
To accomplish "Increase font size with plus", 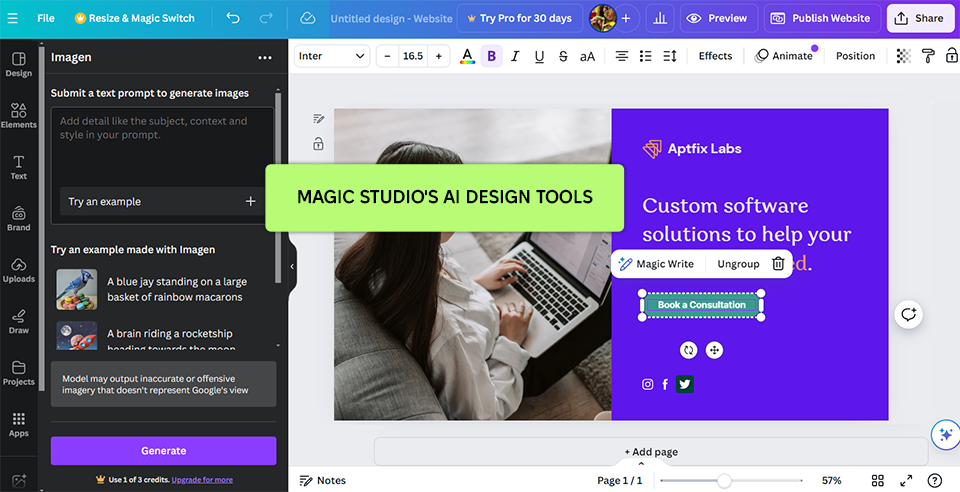I will pos(439,56).
